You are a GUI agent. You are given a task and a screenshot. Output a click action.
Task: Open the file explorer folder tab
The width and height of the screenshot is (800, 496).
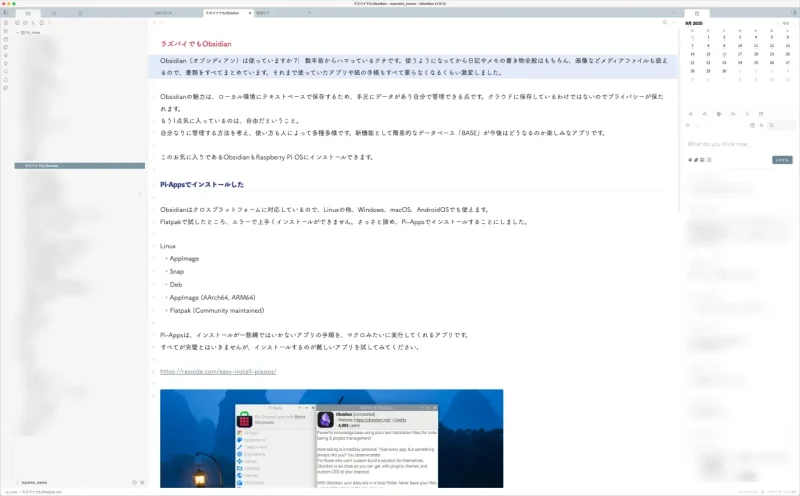pos(28,13)
